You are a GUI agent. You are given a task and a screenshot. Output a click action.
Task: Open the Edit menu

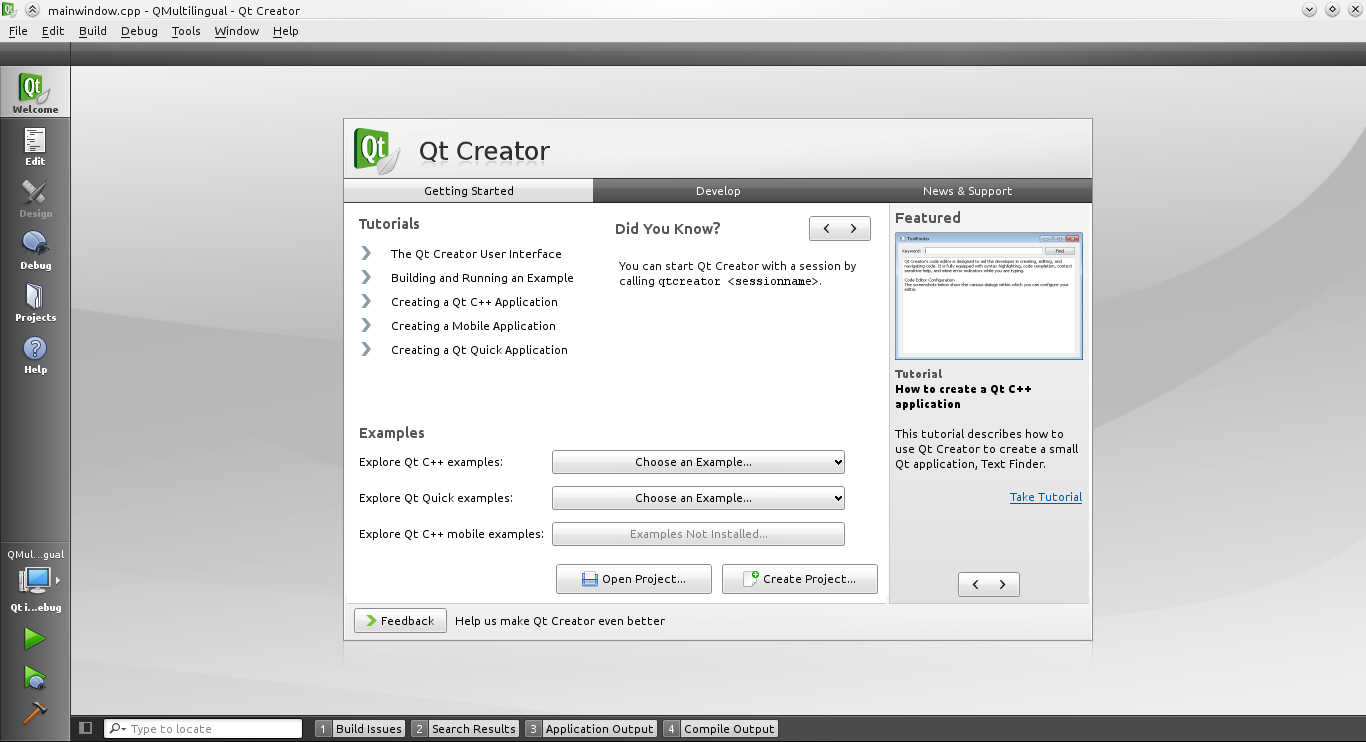click(53, 31)
